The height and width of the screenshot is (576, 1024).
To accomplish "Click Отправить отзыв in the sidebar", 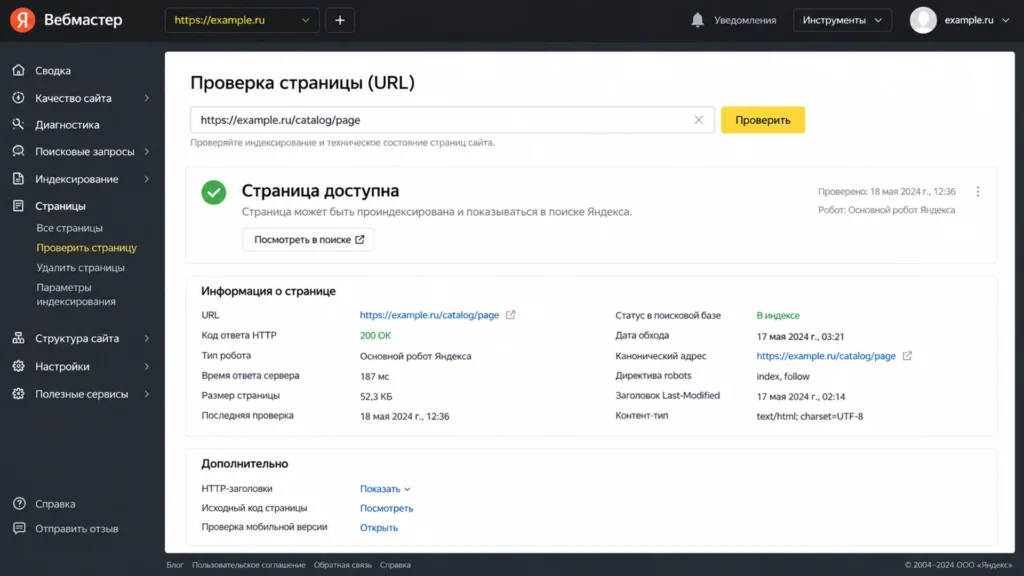I will click(x=77, y=529).
